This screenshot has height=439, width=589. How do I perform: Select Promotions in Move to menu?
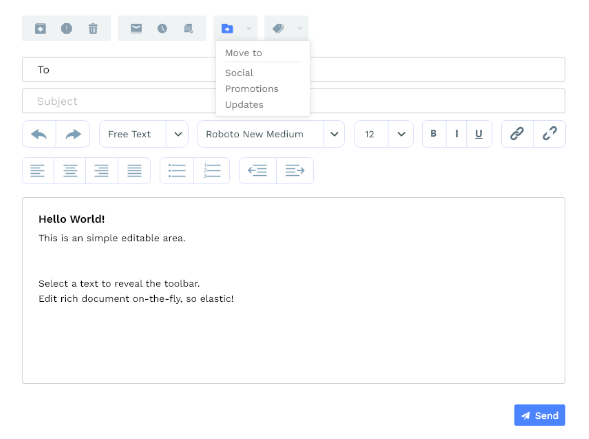(252, 89)
